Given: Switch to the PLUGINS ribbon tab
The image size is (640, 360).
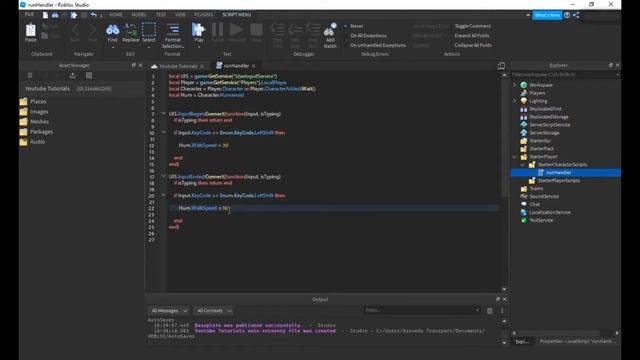Looking at the screenshot, I should 203,15.
